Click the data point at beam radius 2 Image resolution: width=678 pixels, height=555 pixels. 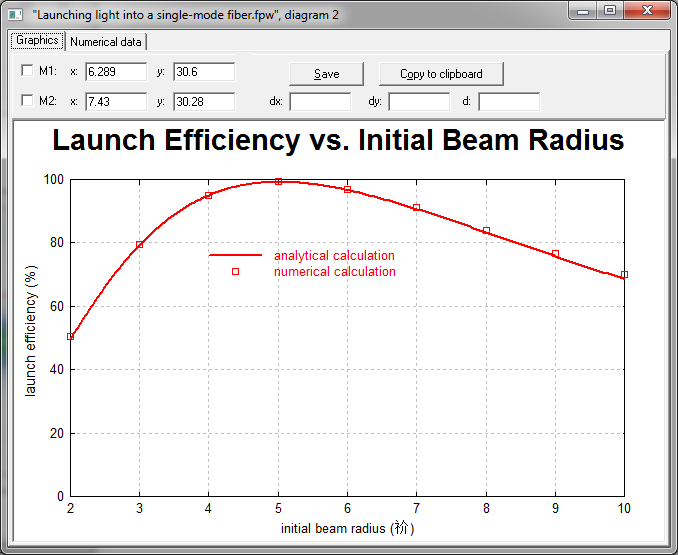pos(70,336)
